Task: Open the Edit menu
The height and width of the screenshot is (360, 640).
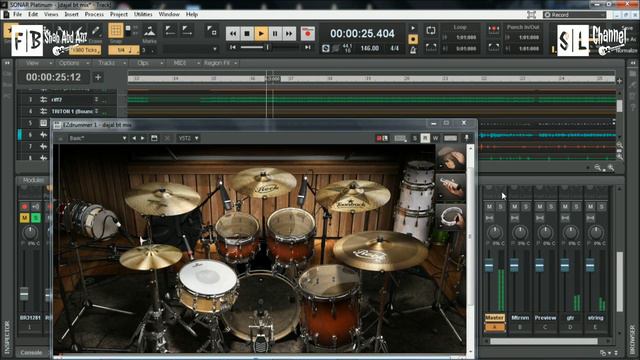Action: coord(33,14)
